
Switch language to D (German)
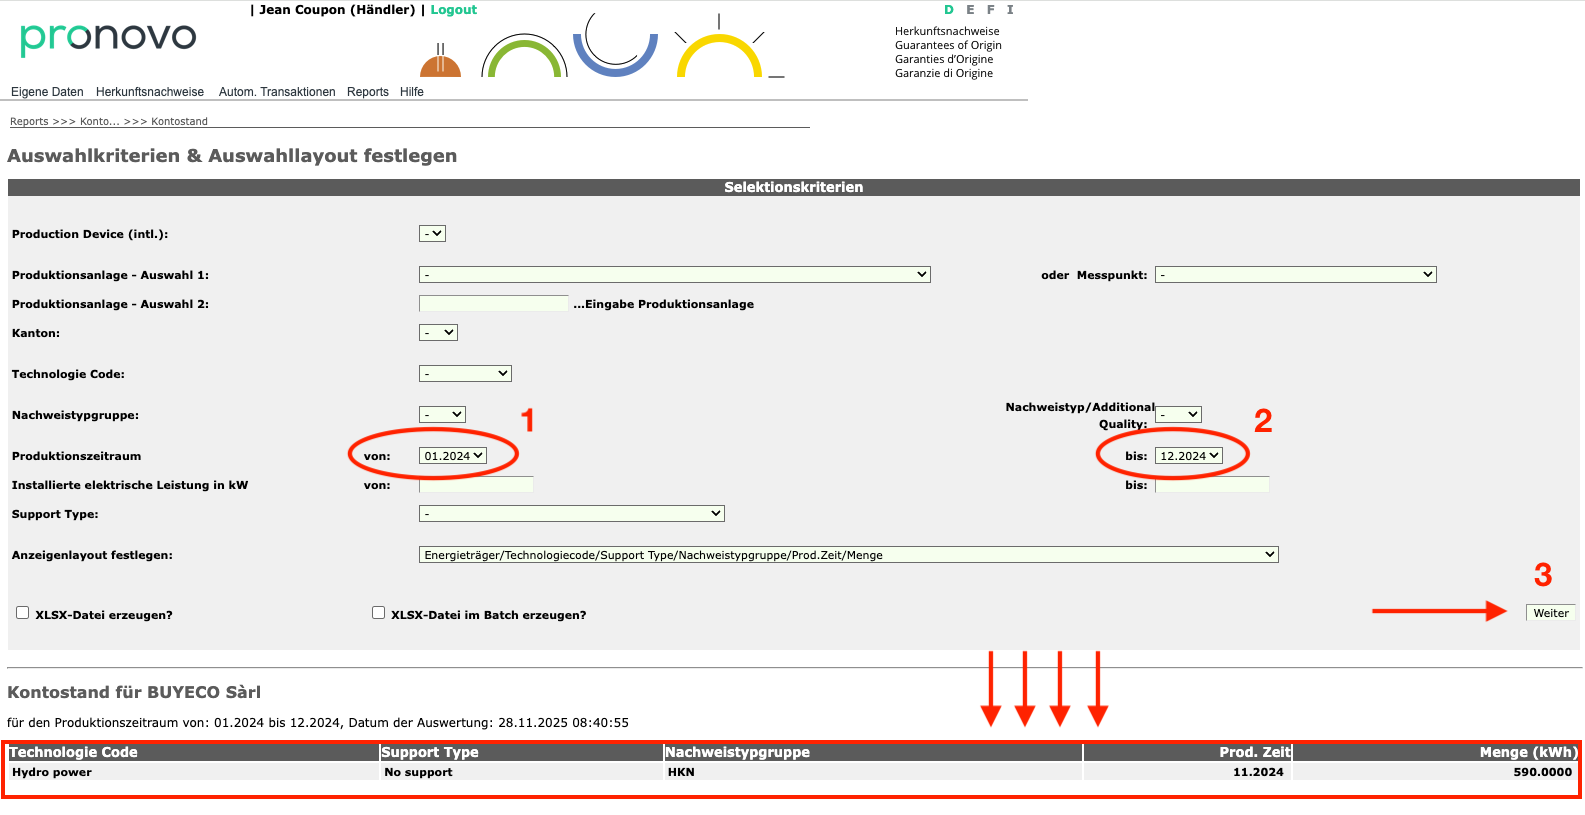(x=949, y=10)
